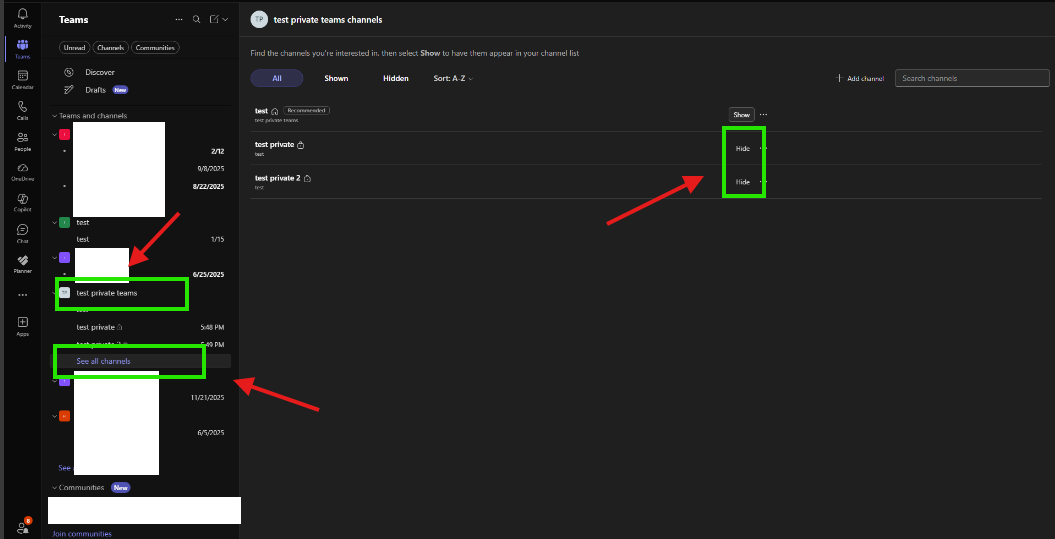The height and width of the screenshot is (539, 1055).
Task: Open the Chat view
Action: (22, 233)
